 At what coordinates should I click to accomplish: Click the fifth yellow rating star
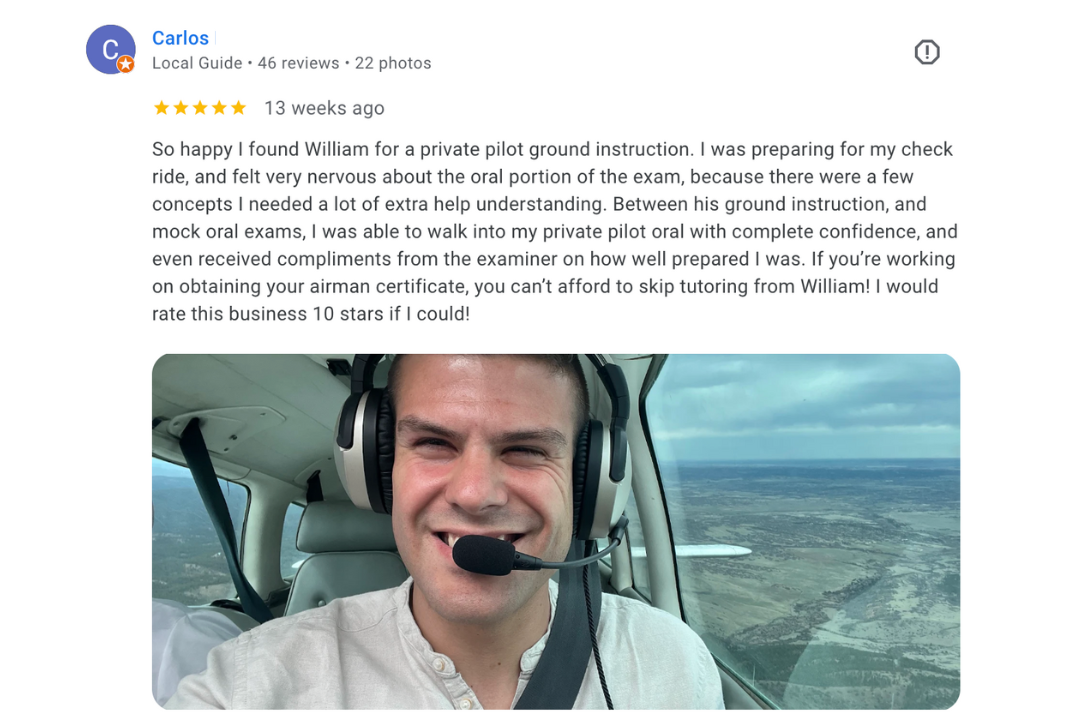238,108
